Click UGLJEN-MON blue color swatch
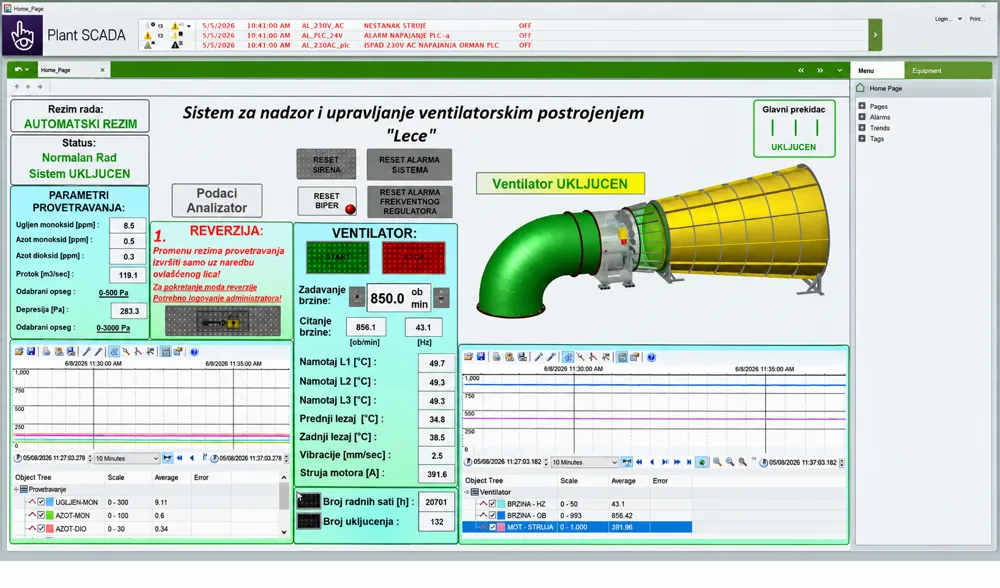This screenshot has height=588, width=1000. 50,502
